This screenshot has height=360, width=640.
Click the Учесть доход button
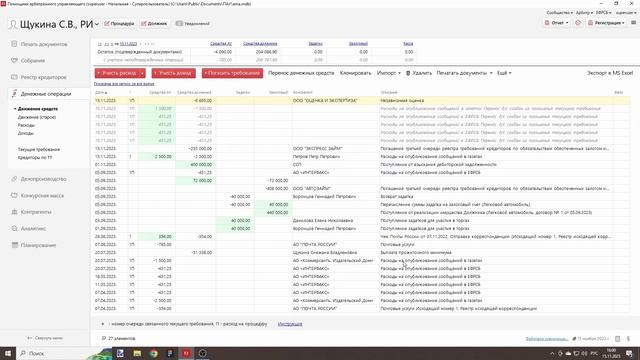pos(173,73)
